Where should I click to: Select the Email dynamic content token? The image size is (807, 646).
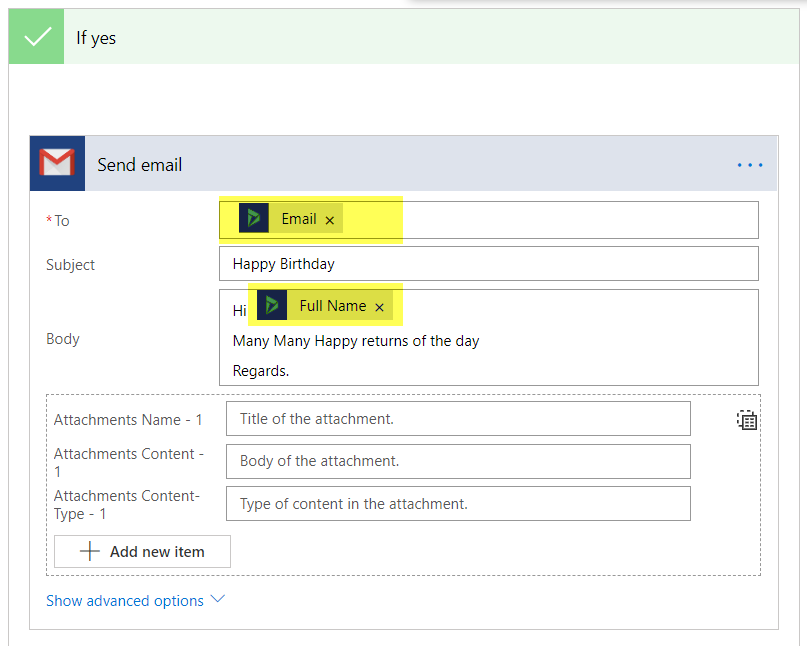[291, 218]
